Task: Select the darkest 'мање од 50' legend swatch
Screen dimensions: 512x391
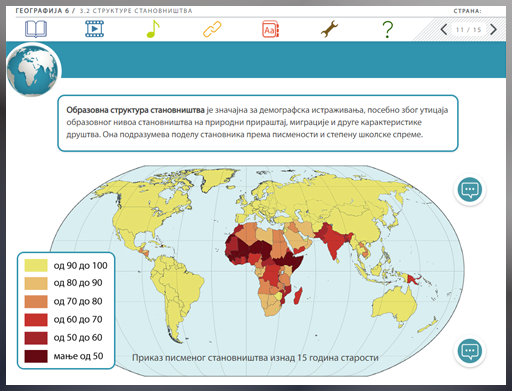Action: pos(36,356)
